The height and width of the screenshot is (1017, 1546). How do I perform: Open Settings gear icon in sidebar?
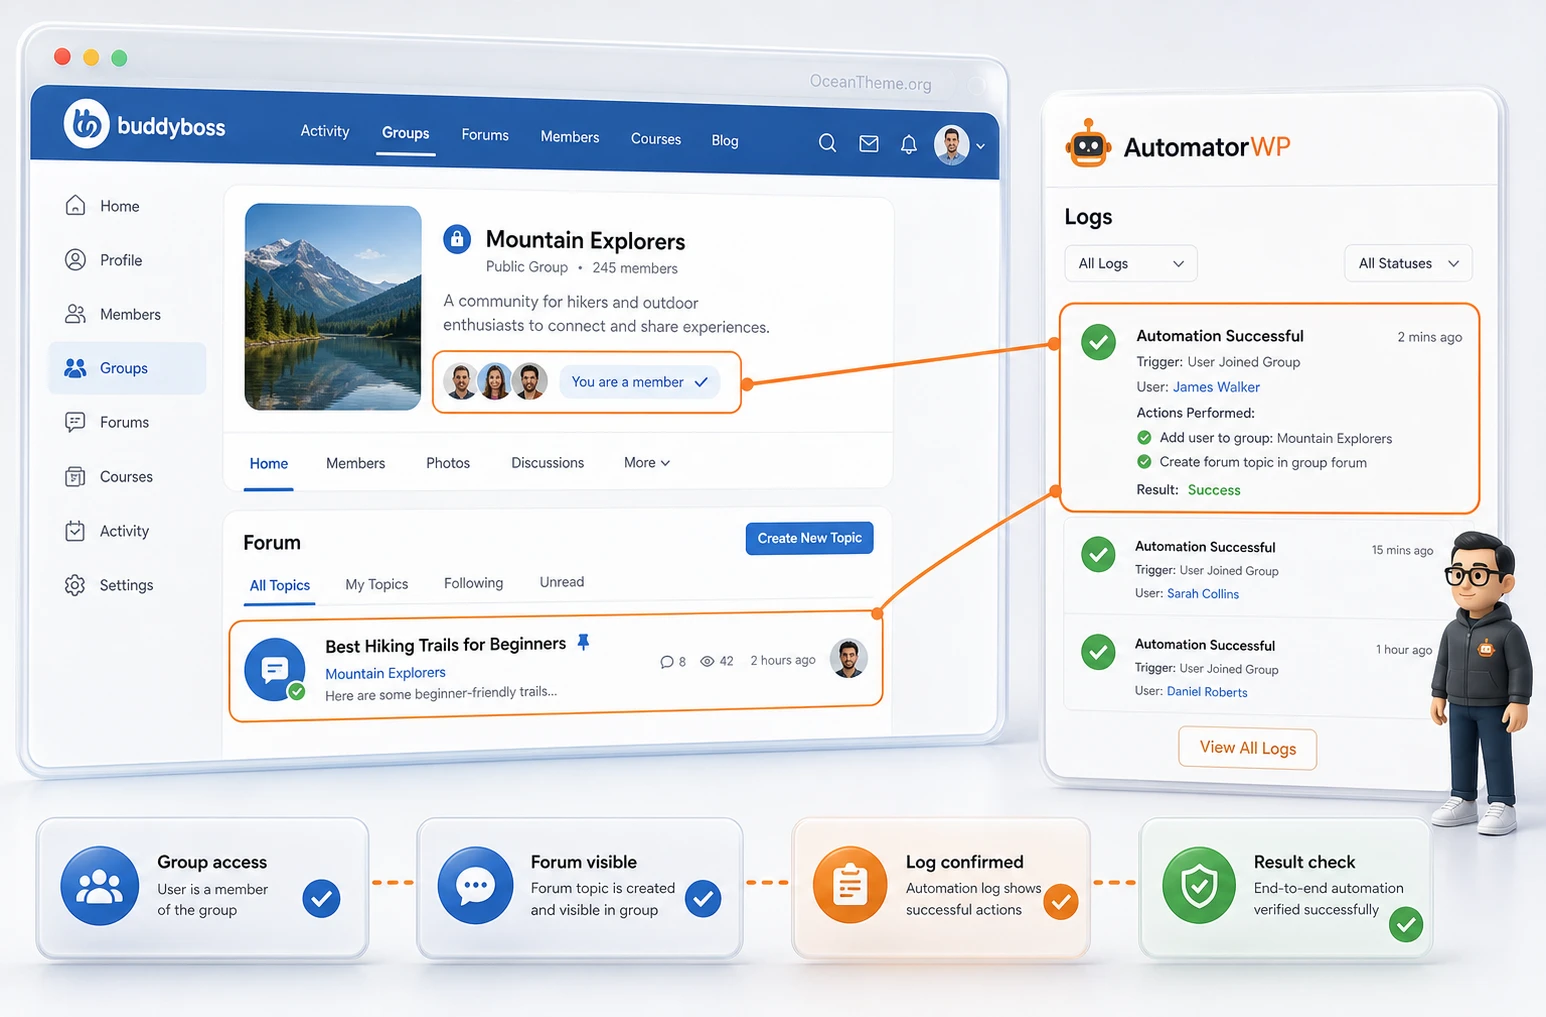75,585
